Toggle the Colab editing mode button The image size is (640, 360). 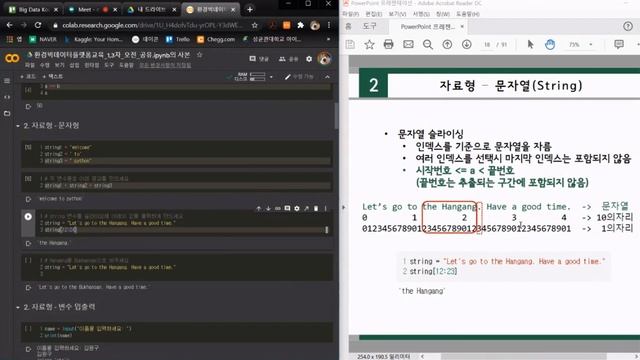pos(299,77)
